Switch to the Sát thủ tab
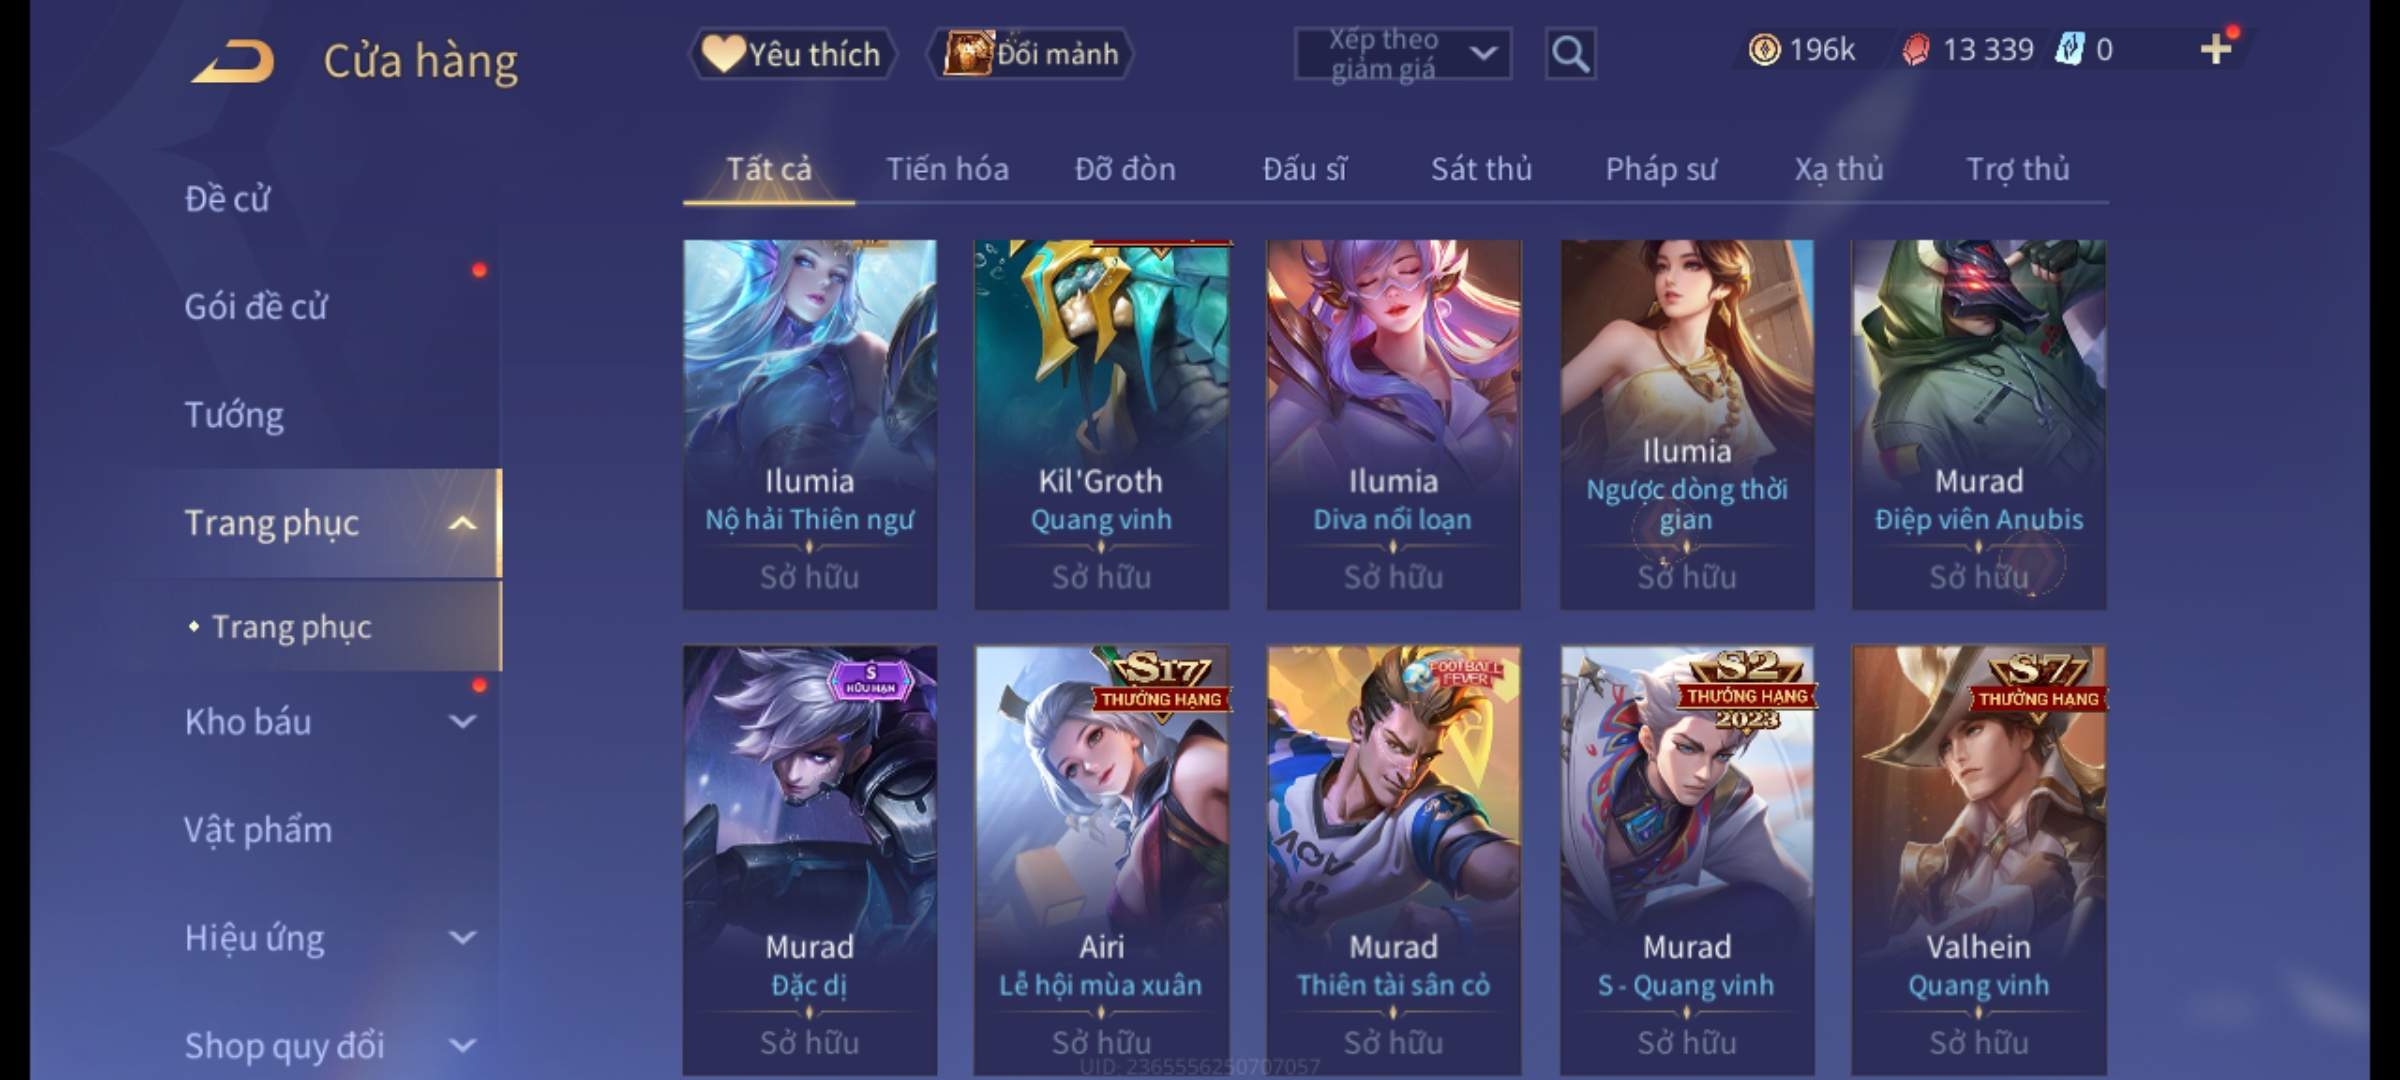Viewport: 2400px width, 1080px height. coord(1481,169)
